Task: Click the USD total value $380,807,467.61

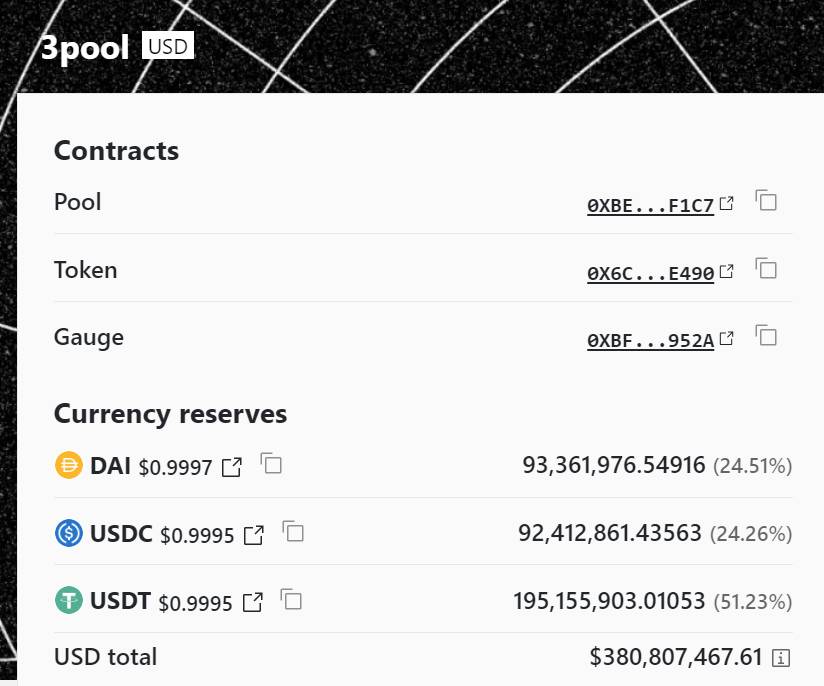Action: (676, 657)
